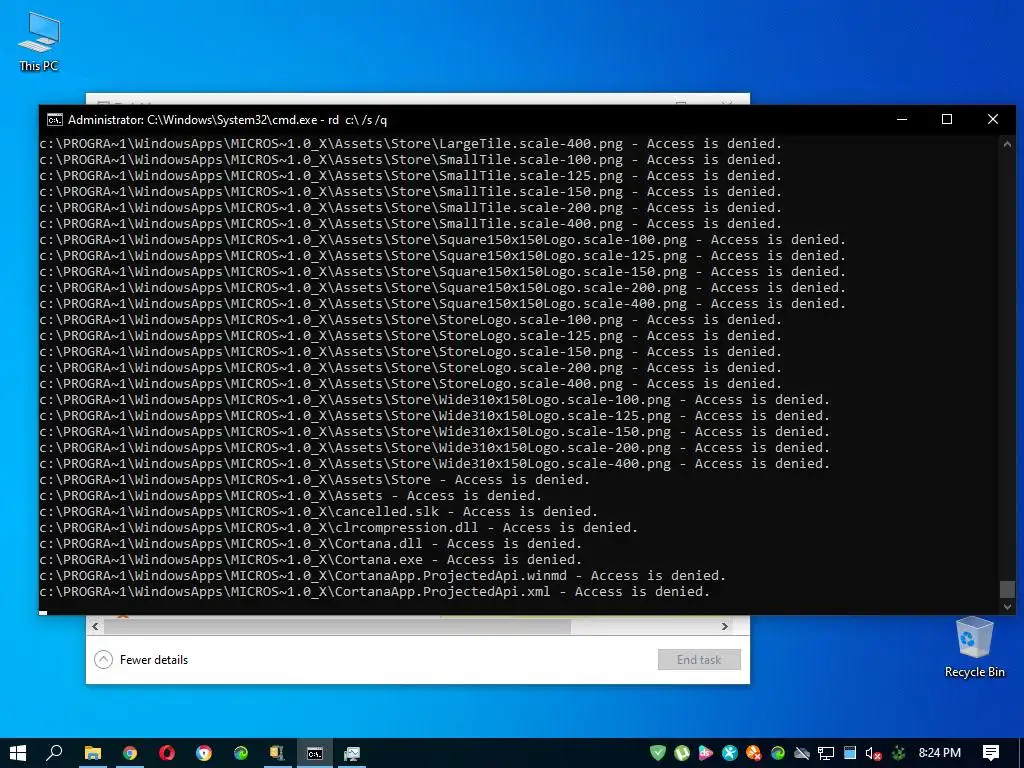This screenshot has width=1024, height=768.
Task: Open the Action Center notifications icon
Action: (x=991, y=753)
